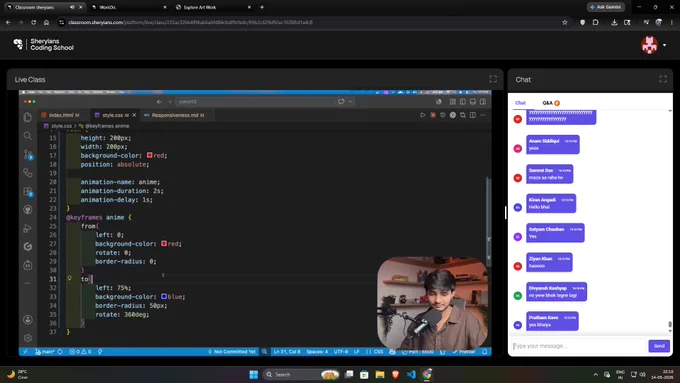680x383 pixels.
Task: Open File Explorer from the taskbar
Action: [380, 374]
